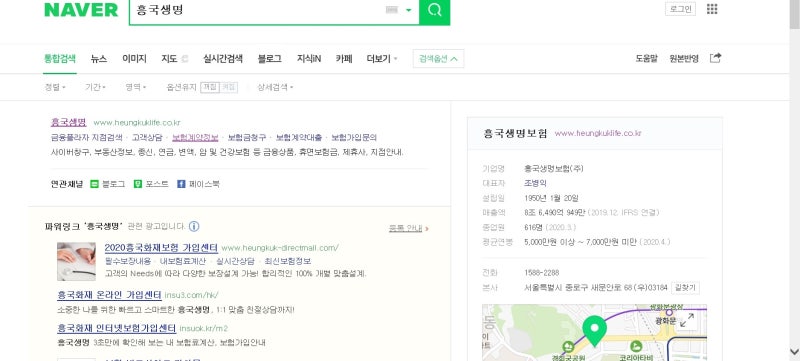
Task: Open the Facebook icon under 연관채널
Action: (x=181, y=184)
